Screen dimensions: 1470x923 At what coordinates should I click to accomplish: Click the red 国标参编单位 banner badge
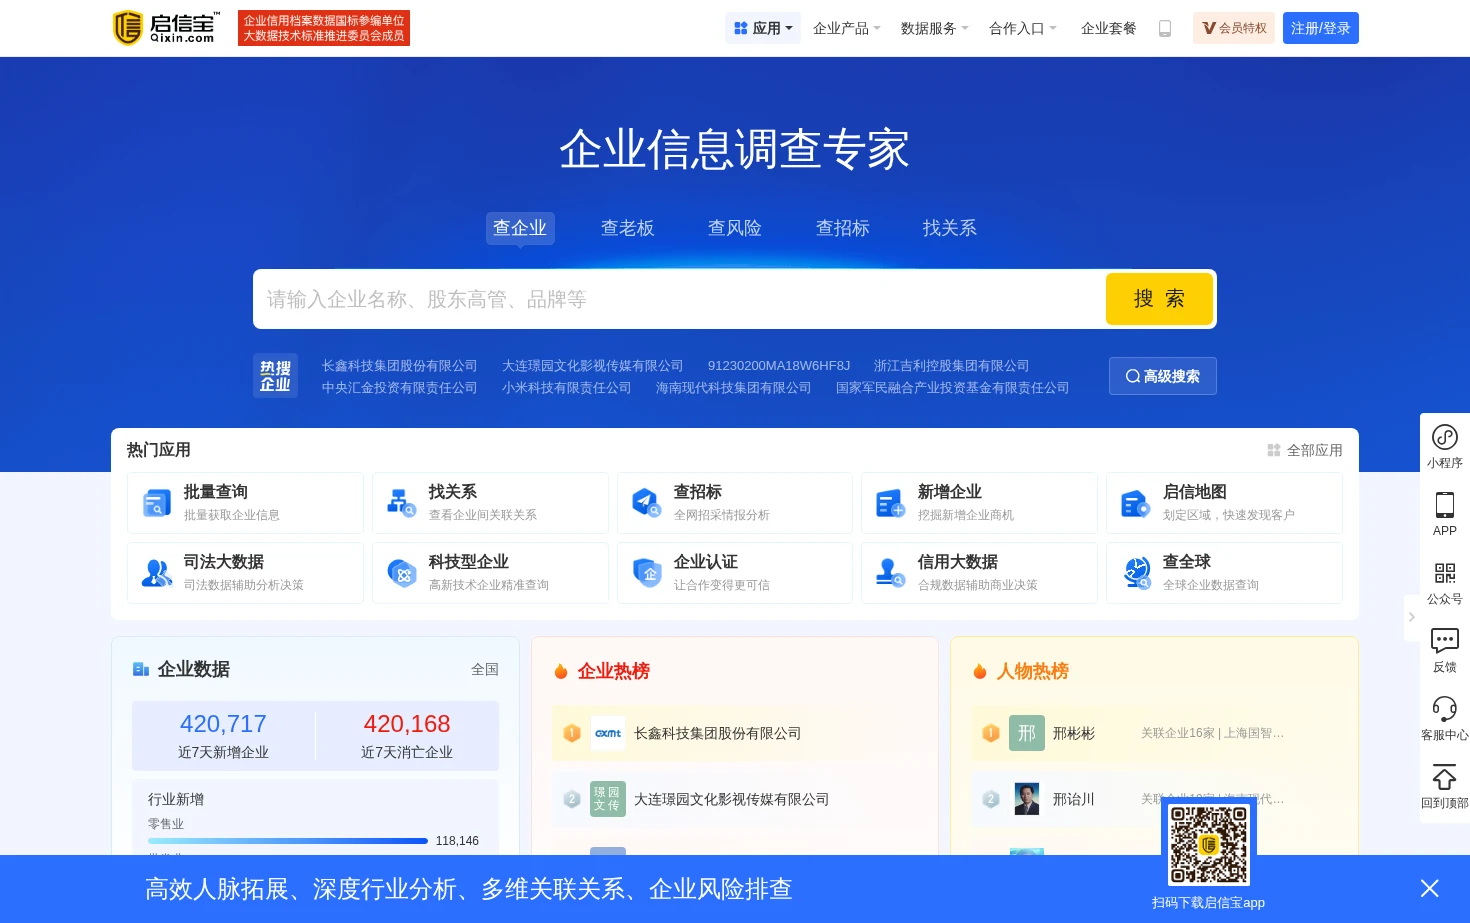[324, 28]
